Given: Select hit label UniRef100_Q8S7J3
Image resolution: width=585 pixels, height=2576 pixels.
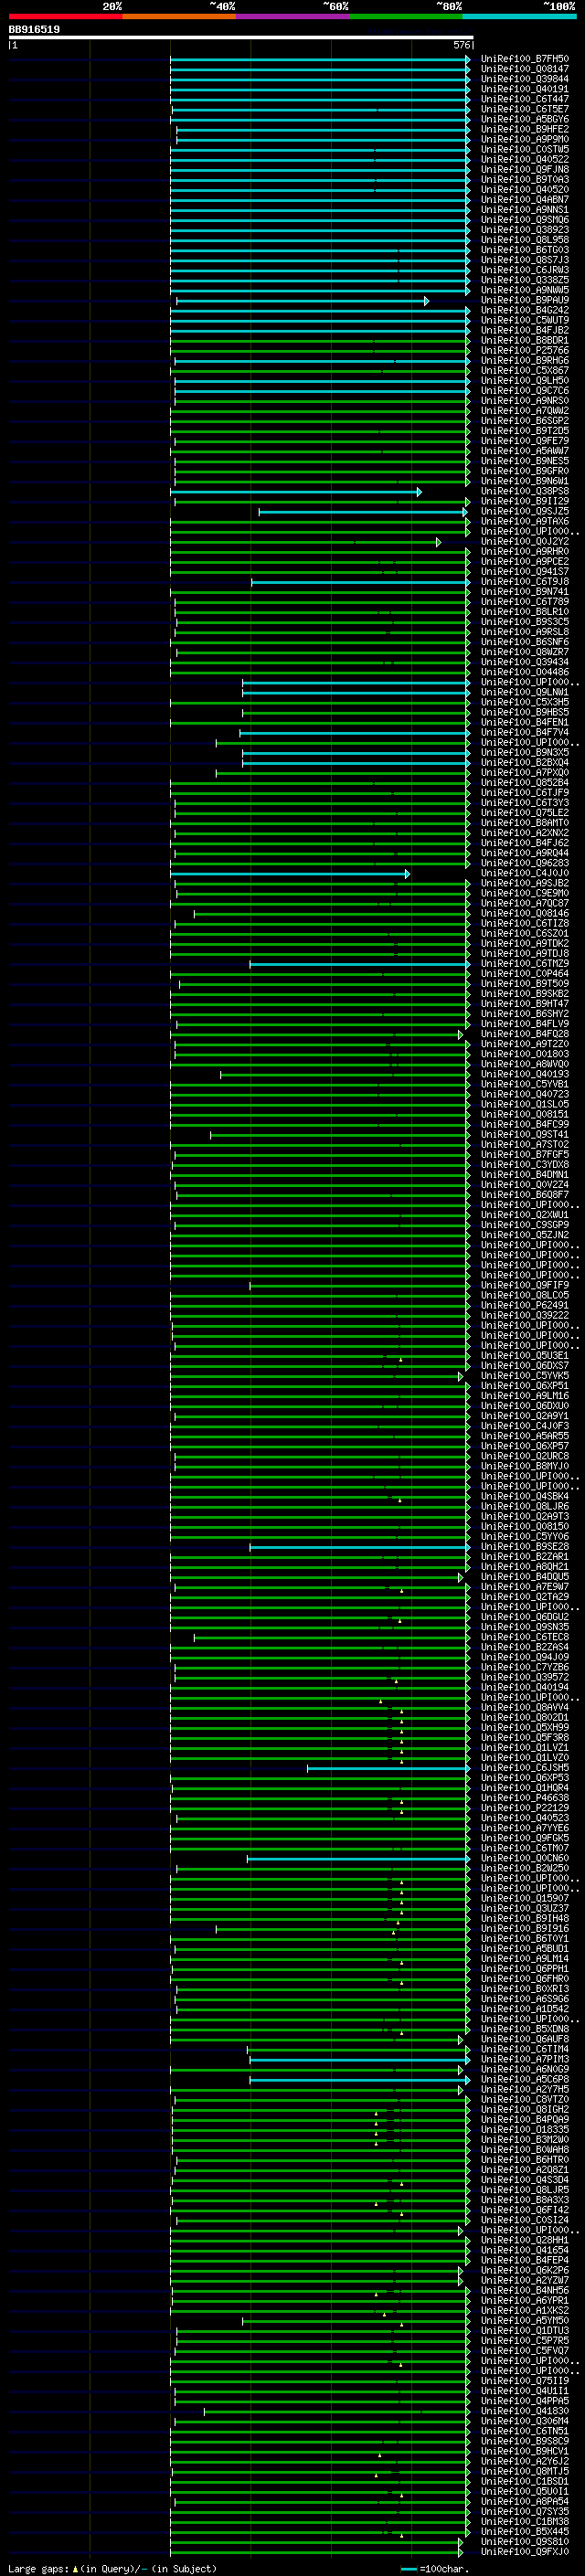Looking at the screenshot, I should 525,260.
